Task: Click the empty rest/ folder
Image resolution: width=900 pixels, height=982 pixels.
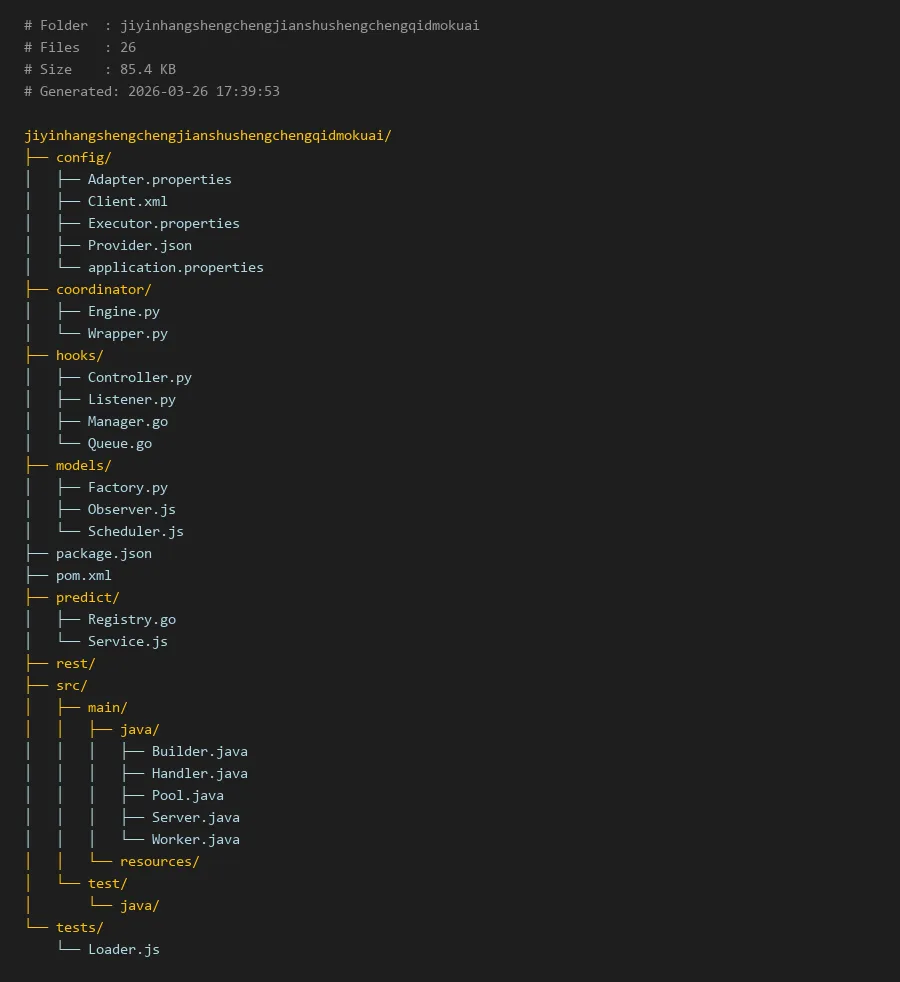Action: click(x=75, y=663)
